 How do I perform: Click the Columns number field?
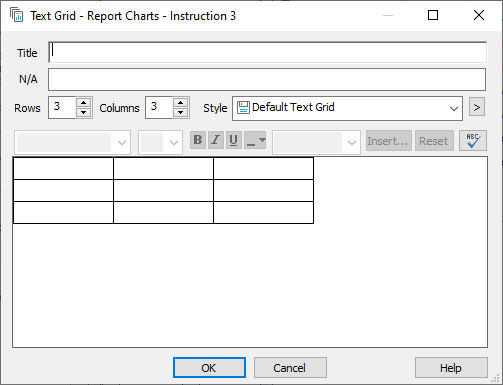(x=159, y=107)
